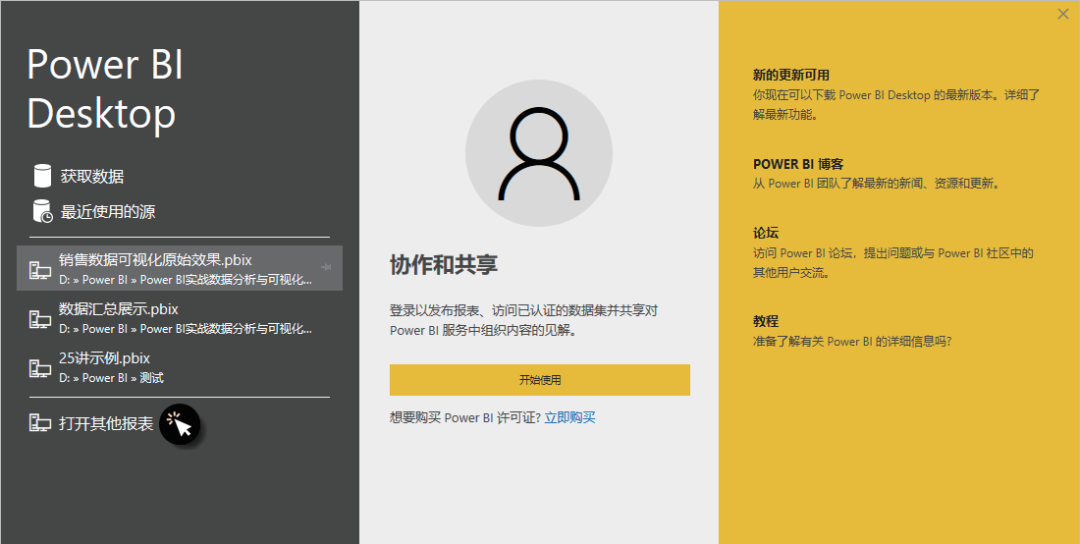Click the path D: » Power BI » 测试
Screen dimensions: 1080x544
pos(112,378)
